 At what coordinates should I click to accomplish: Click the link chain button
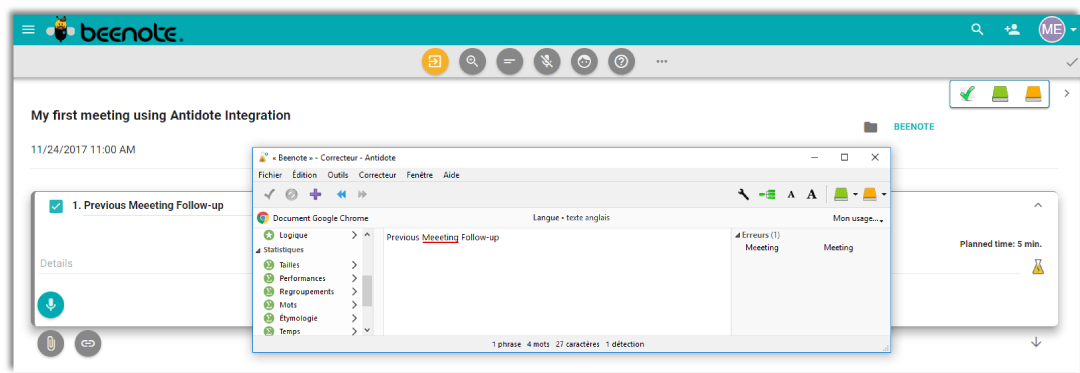(87, 342)
